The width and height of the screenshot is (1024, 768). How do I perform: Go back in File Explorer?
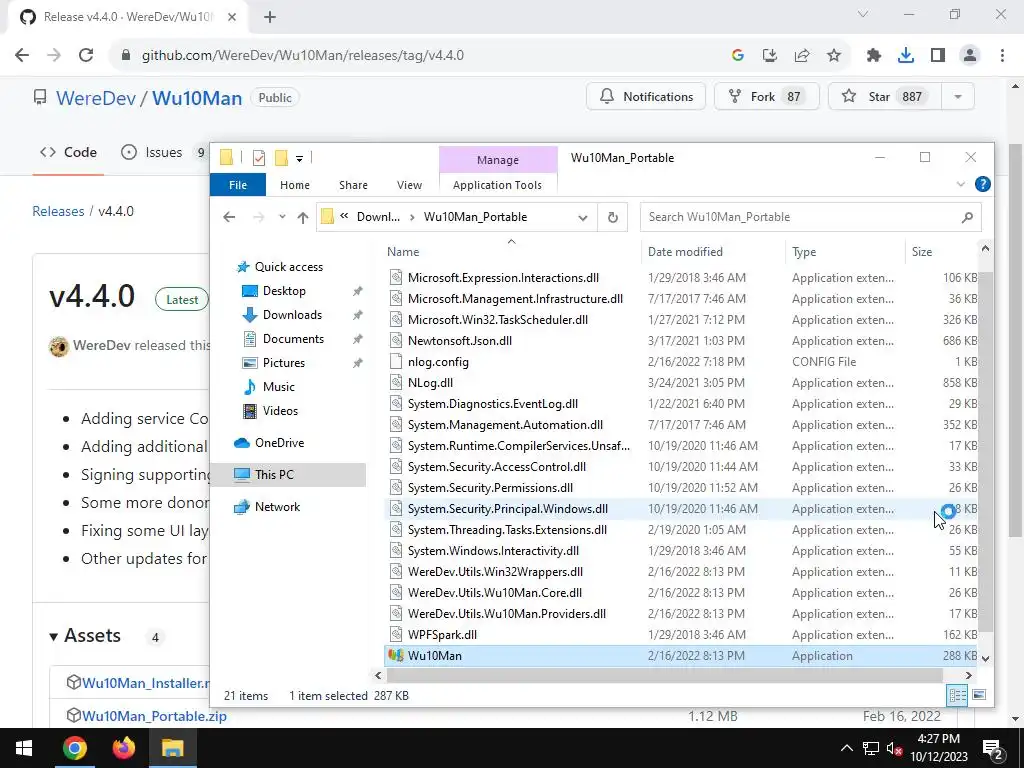coord(229,217)
